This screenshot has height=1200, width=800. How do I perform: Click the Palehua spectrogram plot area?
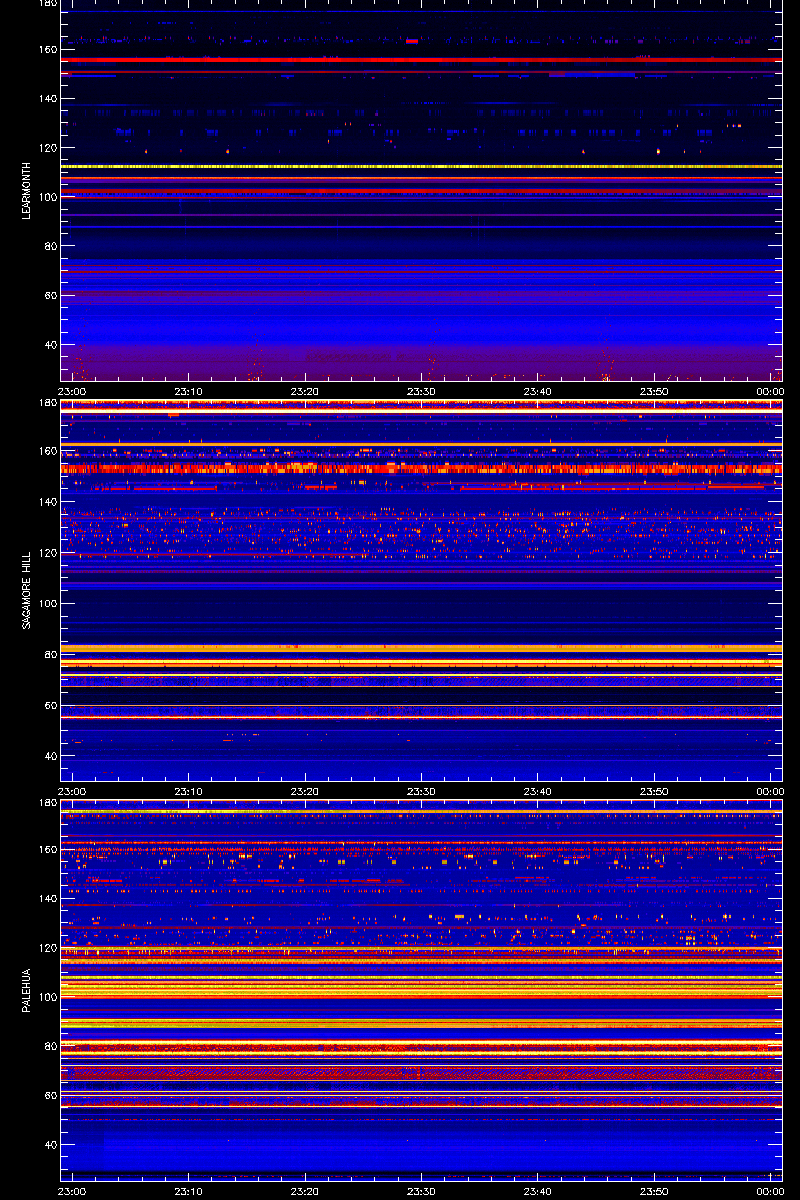pos(422,990)
